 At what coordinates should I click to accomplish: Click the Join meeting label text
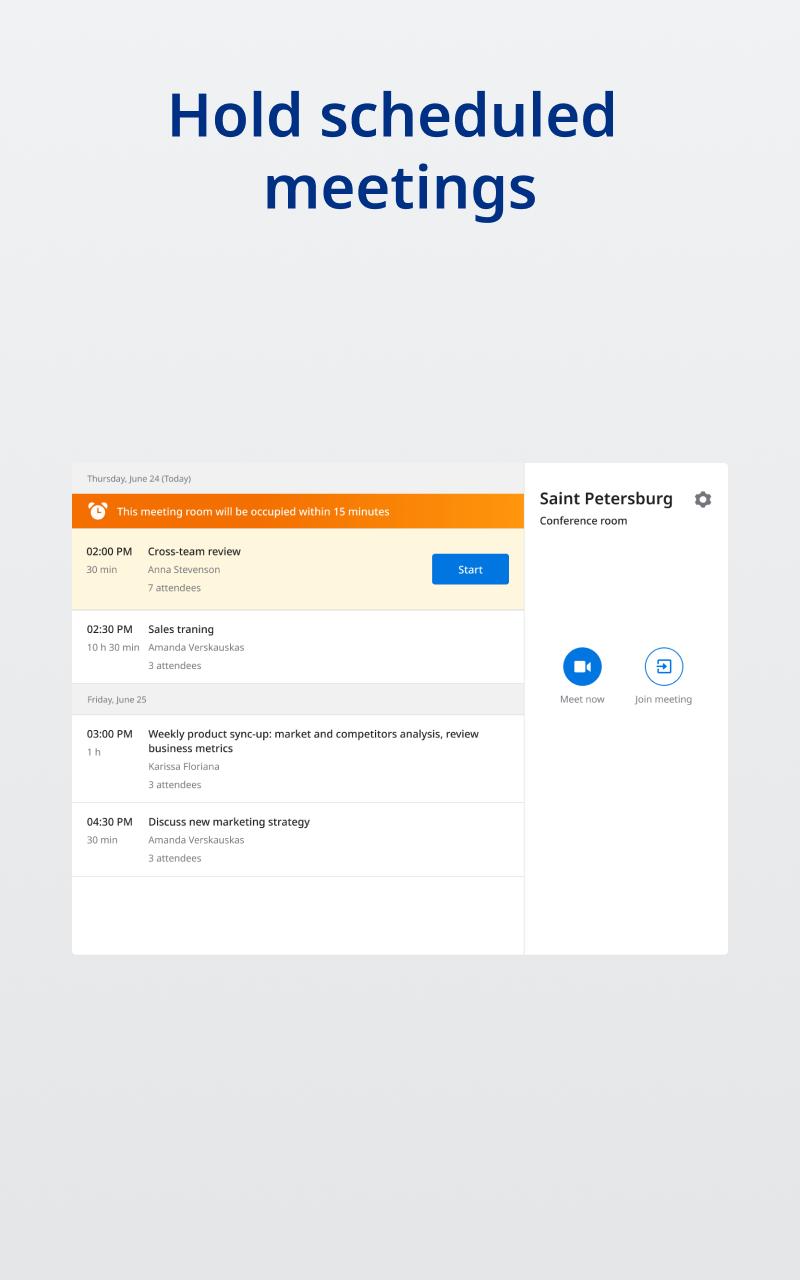[663, 699]
